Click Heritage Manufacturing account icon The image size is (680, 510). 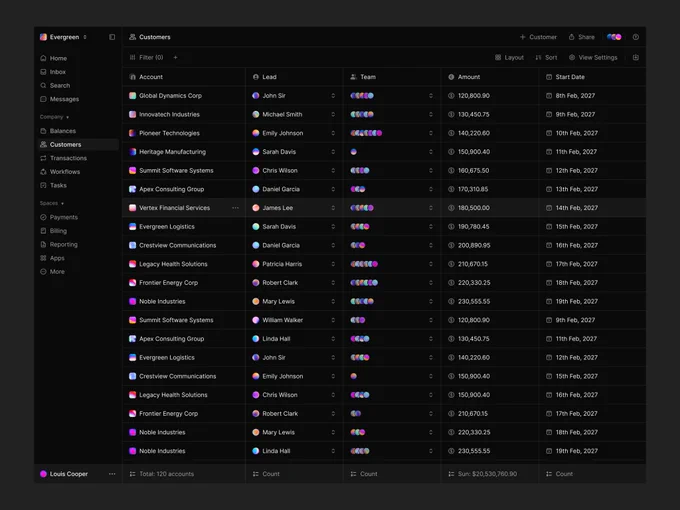click(x=133, y=152)
